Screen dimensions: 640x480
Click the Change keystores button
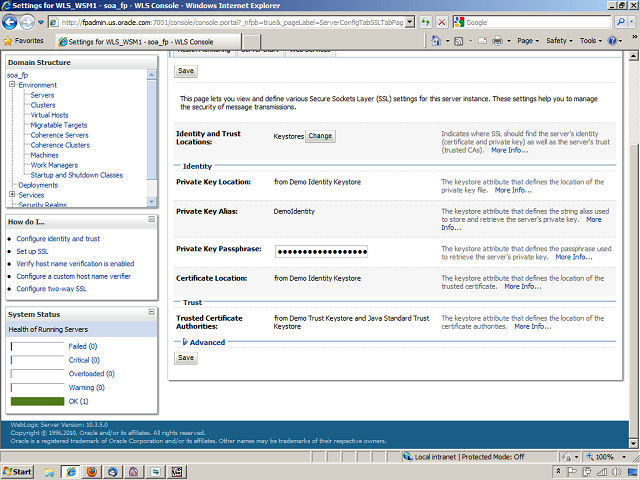click(x=320, y=135)
